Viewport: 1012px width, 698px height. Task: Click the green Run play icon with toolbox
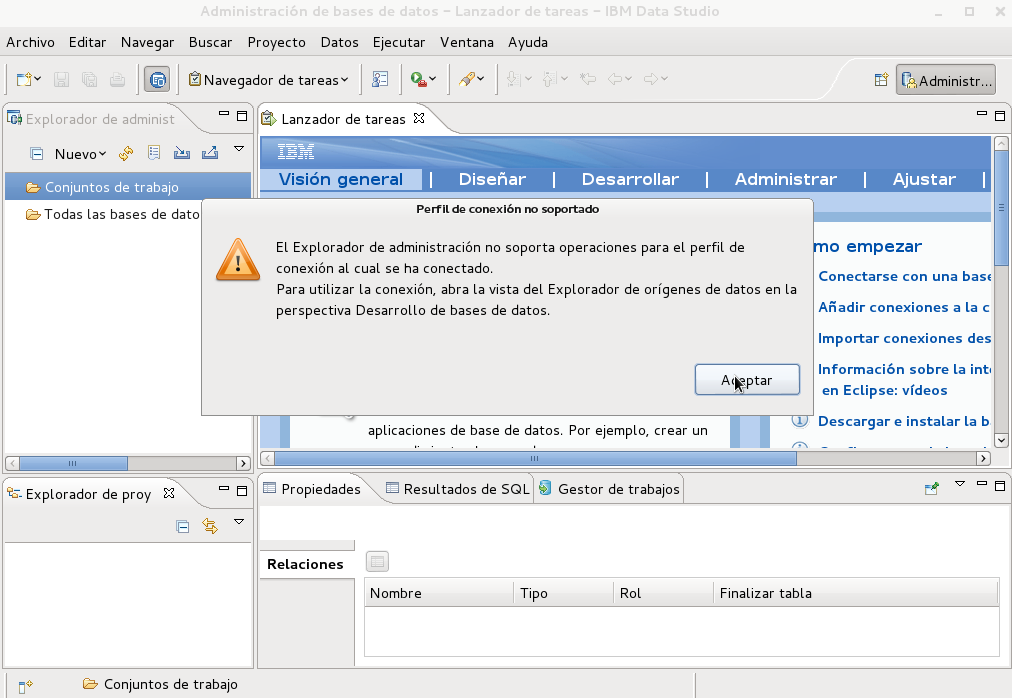point(418,79)
